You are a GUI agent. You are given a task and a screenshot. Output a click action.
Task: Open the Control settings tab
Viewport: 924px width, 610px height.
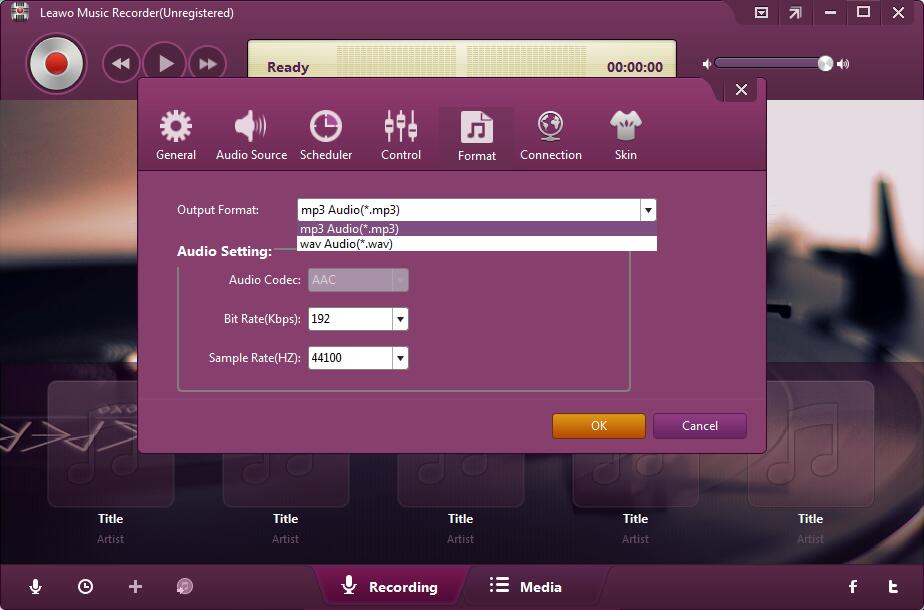coord(401,136)
